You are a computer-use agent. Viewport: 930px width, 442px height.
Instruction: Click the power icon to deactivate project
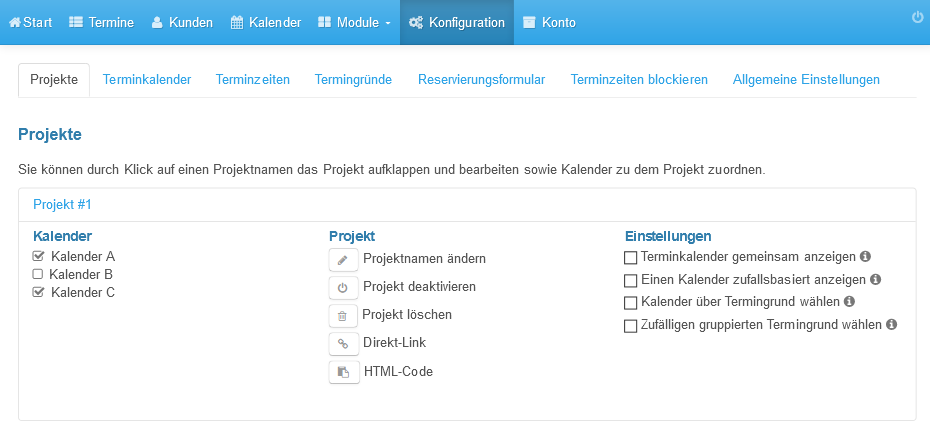point(343,288)
